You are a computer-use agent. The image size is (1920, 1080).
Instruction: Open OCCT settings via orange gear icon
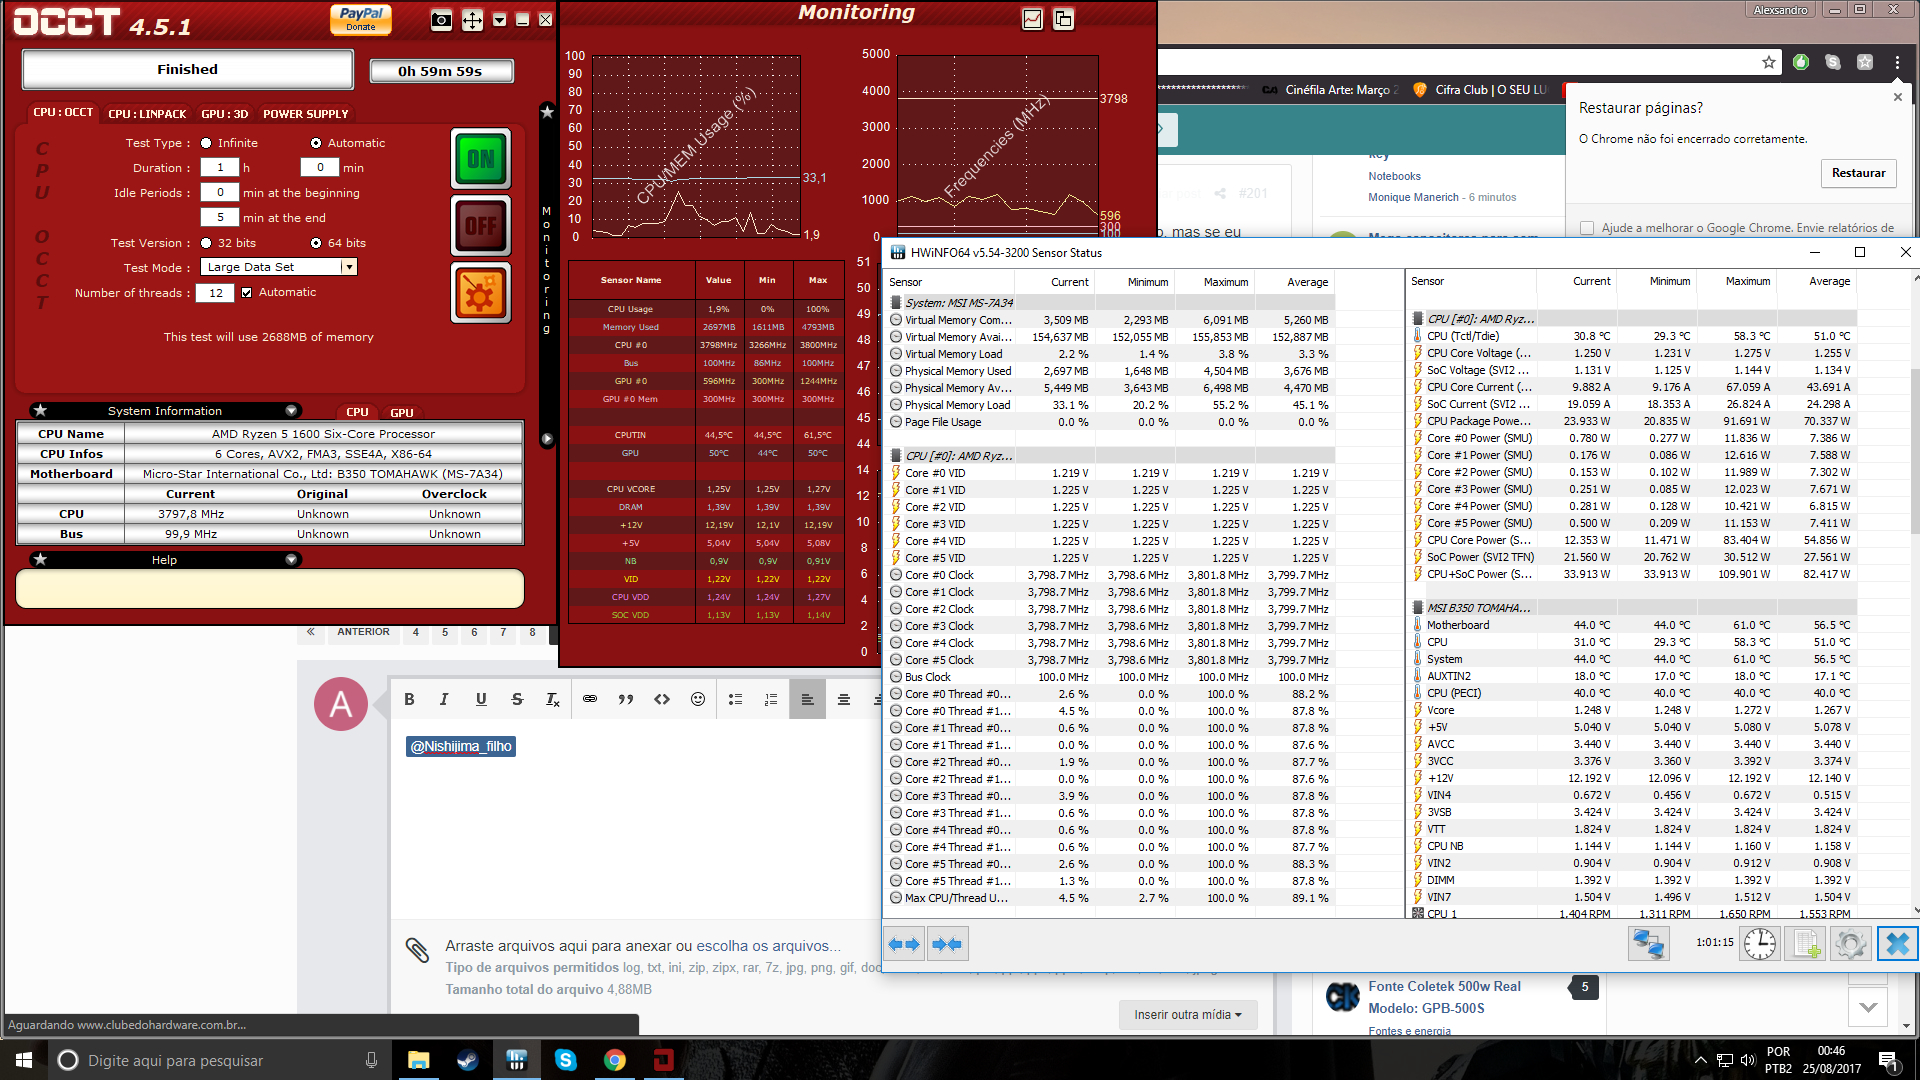(x=481, y=293)
